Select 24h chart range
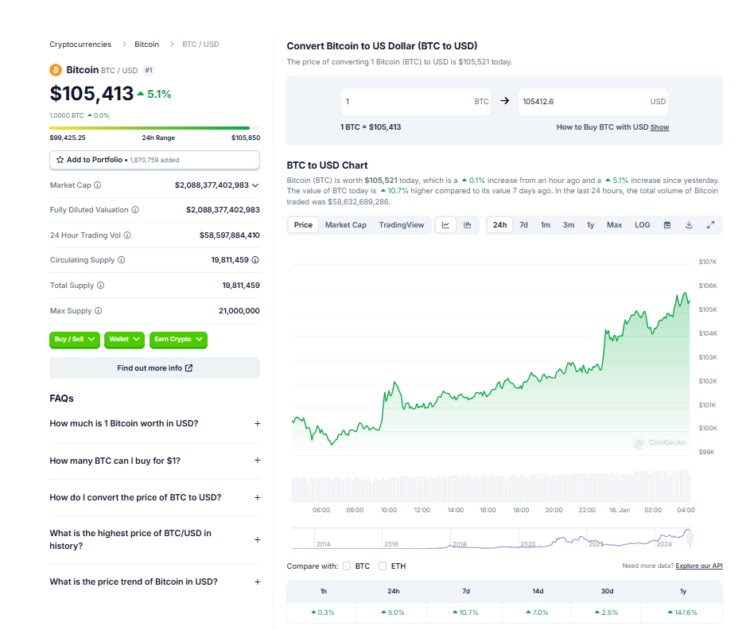This screenshot has height=630, width=750. pyautogui.click(x=500, y=225)
